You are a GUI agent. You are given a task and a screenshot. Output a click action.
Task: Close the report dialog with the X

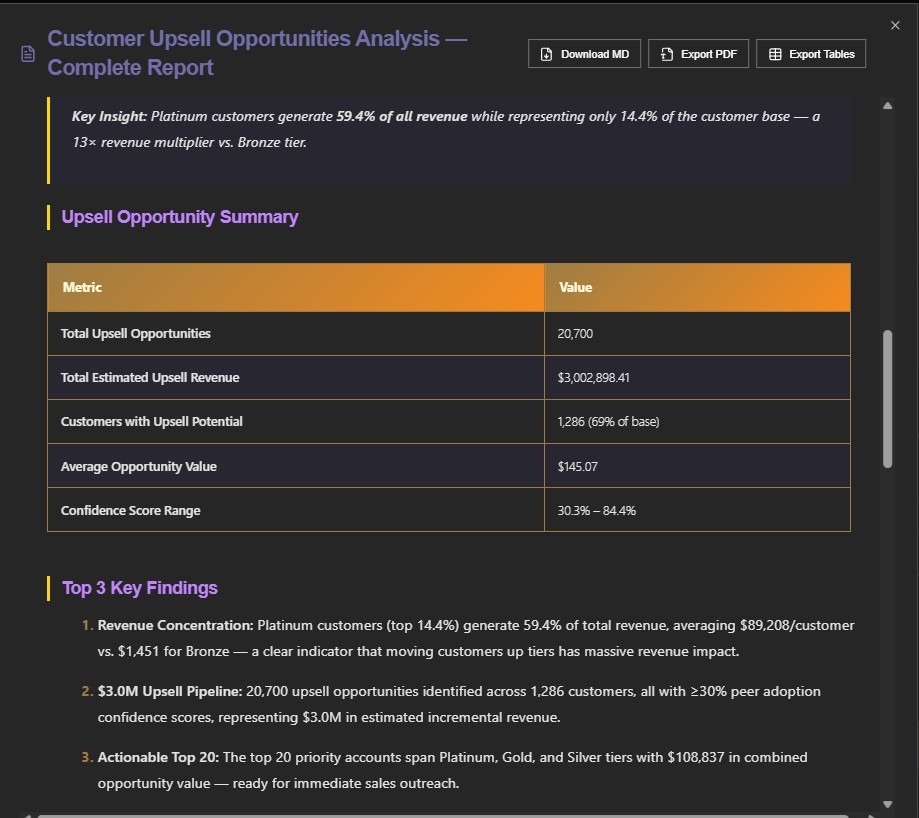(895, 25)
